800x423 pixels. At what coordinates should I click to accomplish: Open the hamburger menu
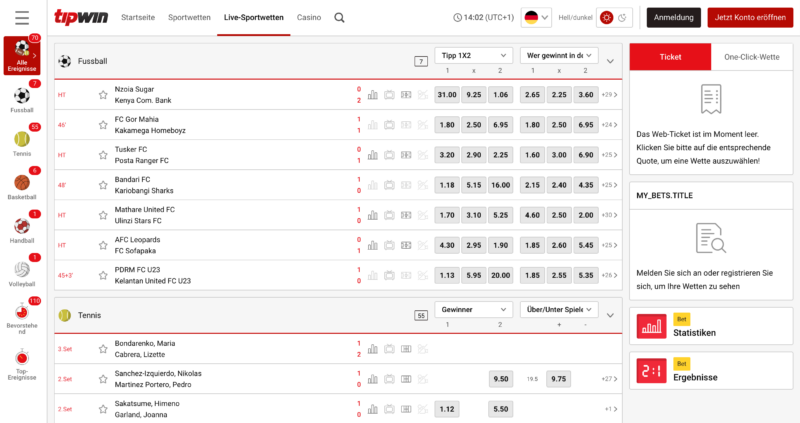[22, 17]
